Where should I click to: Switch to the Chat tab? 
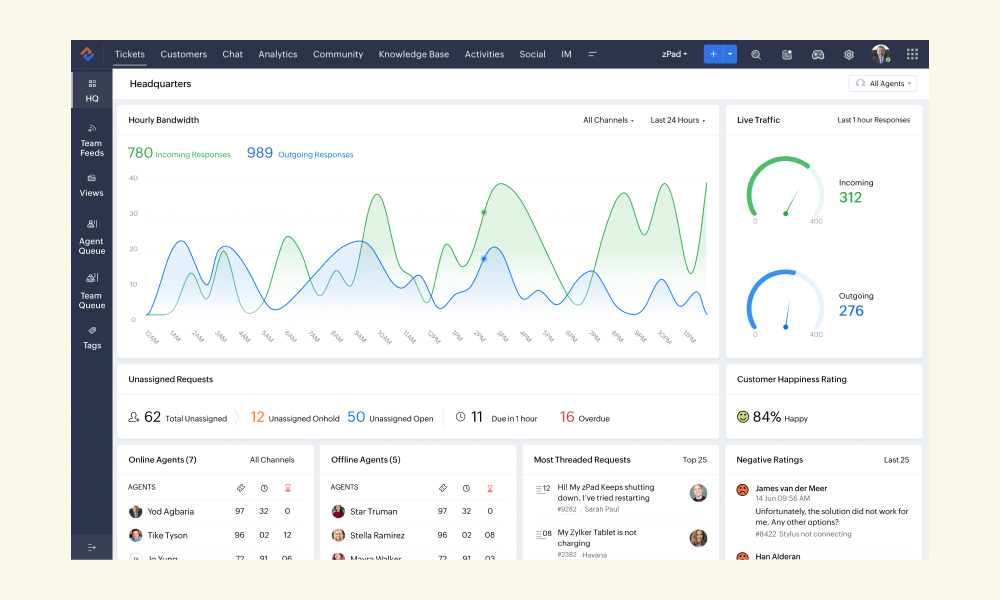[233, 54]
